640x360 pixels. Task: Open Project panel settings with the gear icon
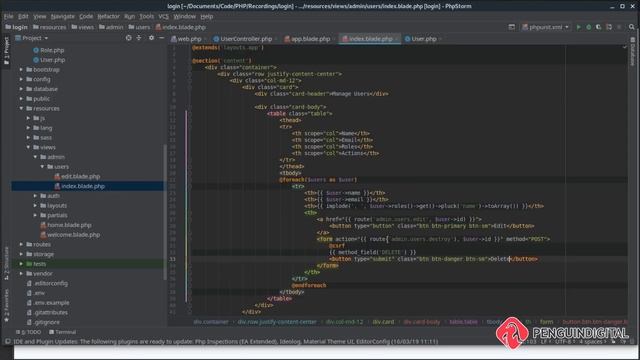click(151, 38)
